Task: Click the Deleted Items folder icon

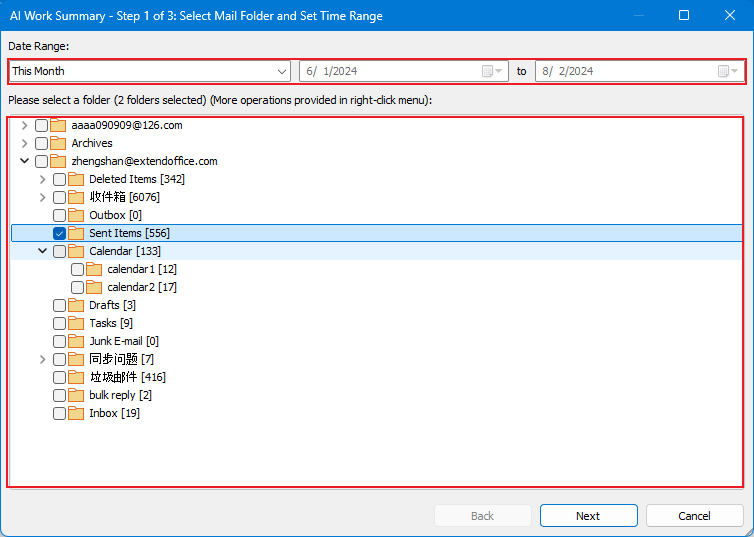Action: [x=77, y=179]
